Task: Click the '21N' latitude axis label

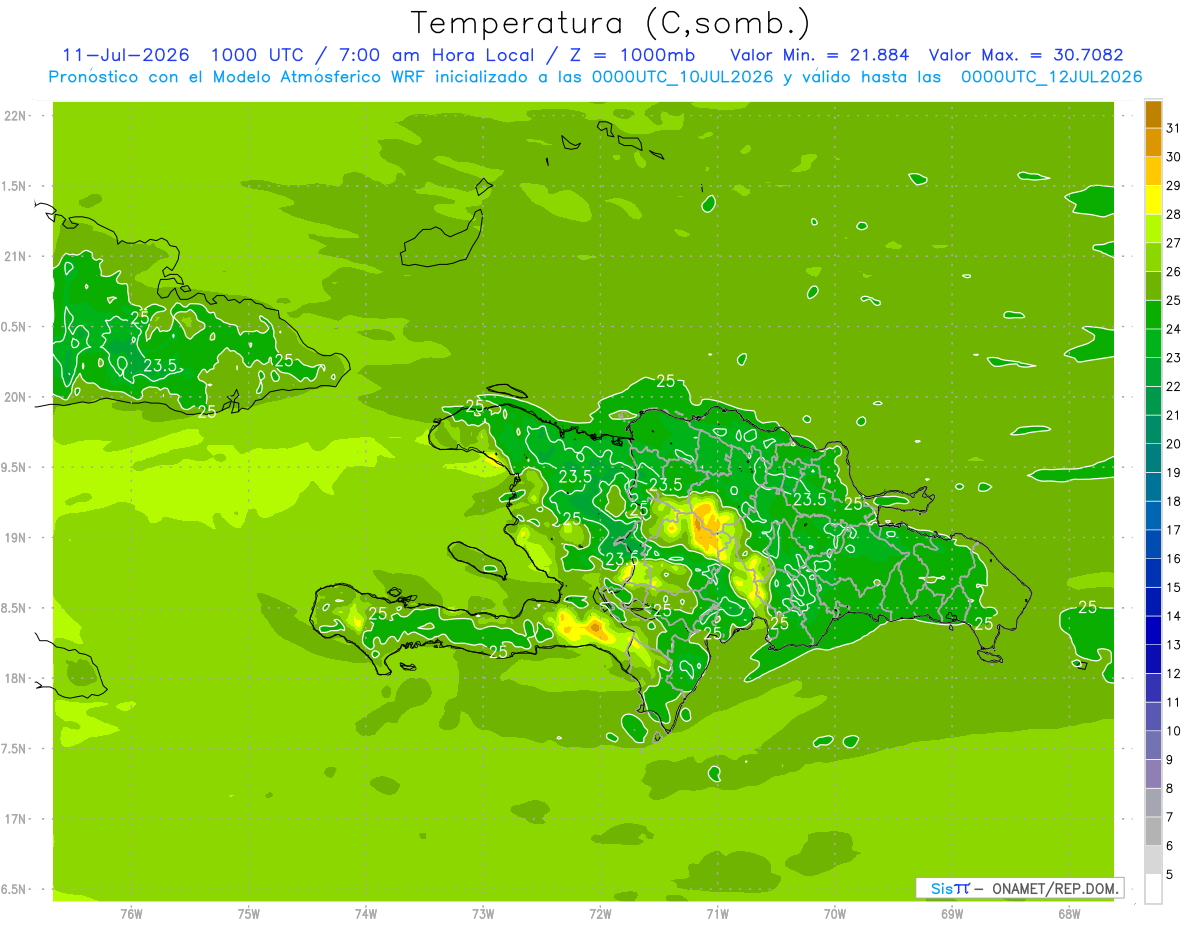Action: 16,257
